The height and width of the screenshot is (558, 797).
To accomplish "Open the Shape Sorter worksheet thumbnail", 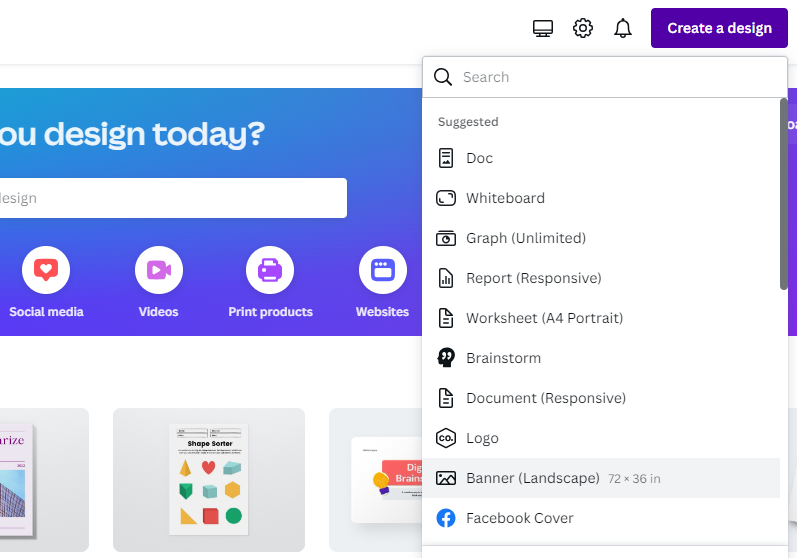I will (x=209, y=480).
